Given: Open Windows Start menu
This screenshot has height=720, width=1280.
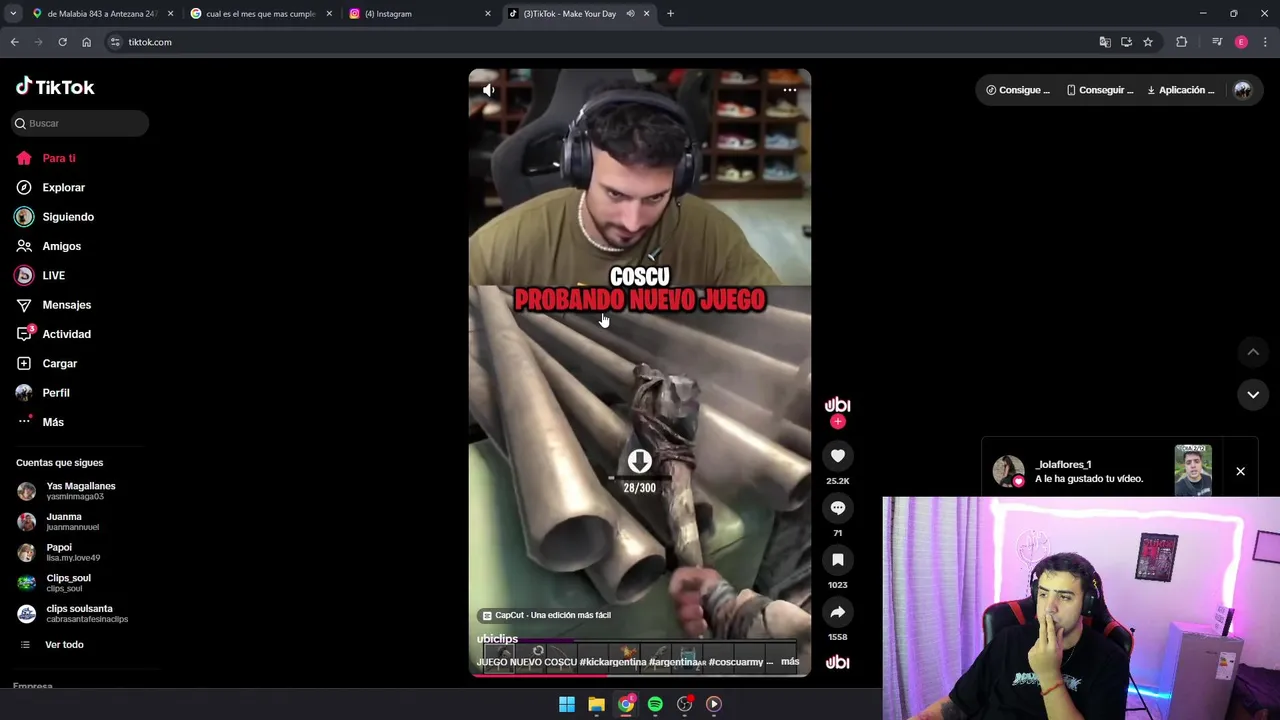Looking at the screenshot, I should pyautogui.click(x=567, y=704).
